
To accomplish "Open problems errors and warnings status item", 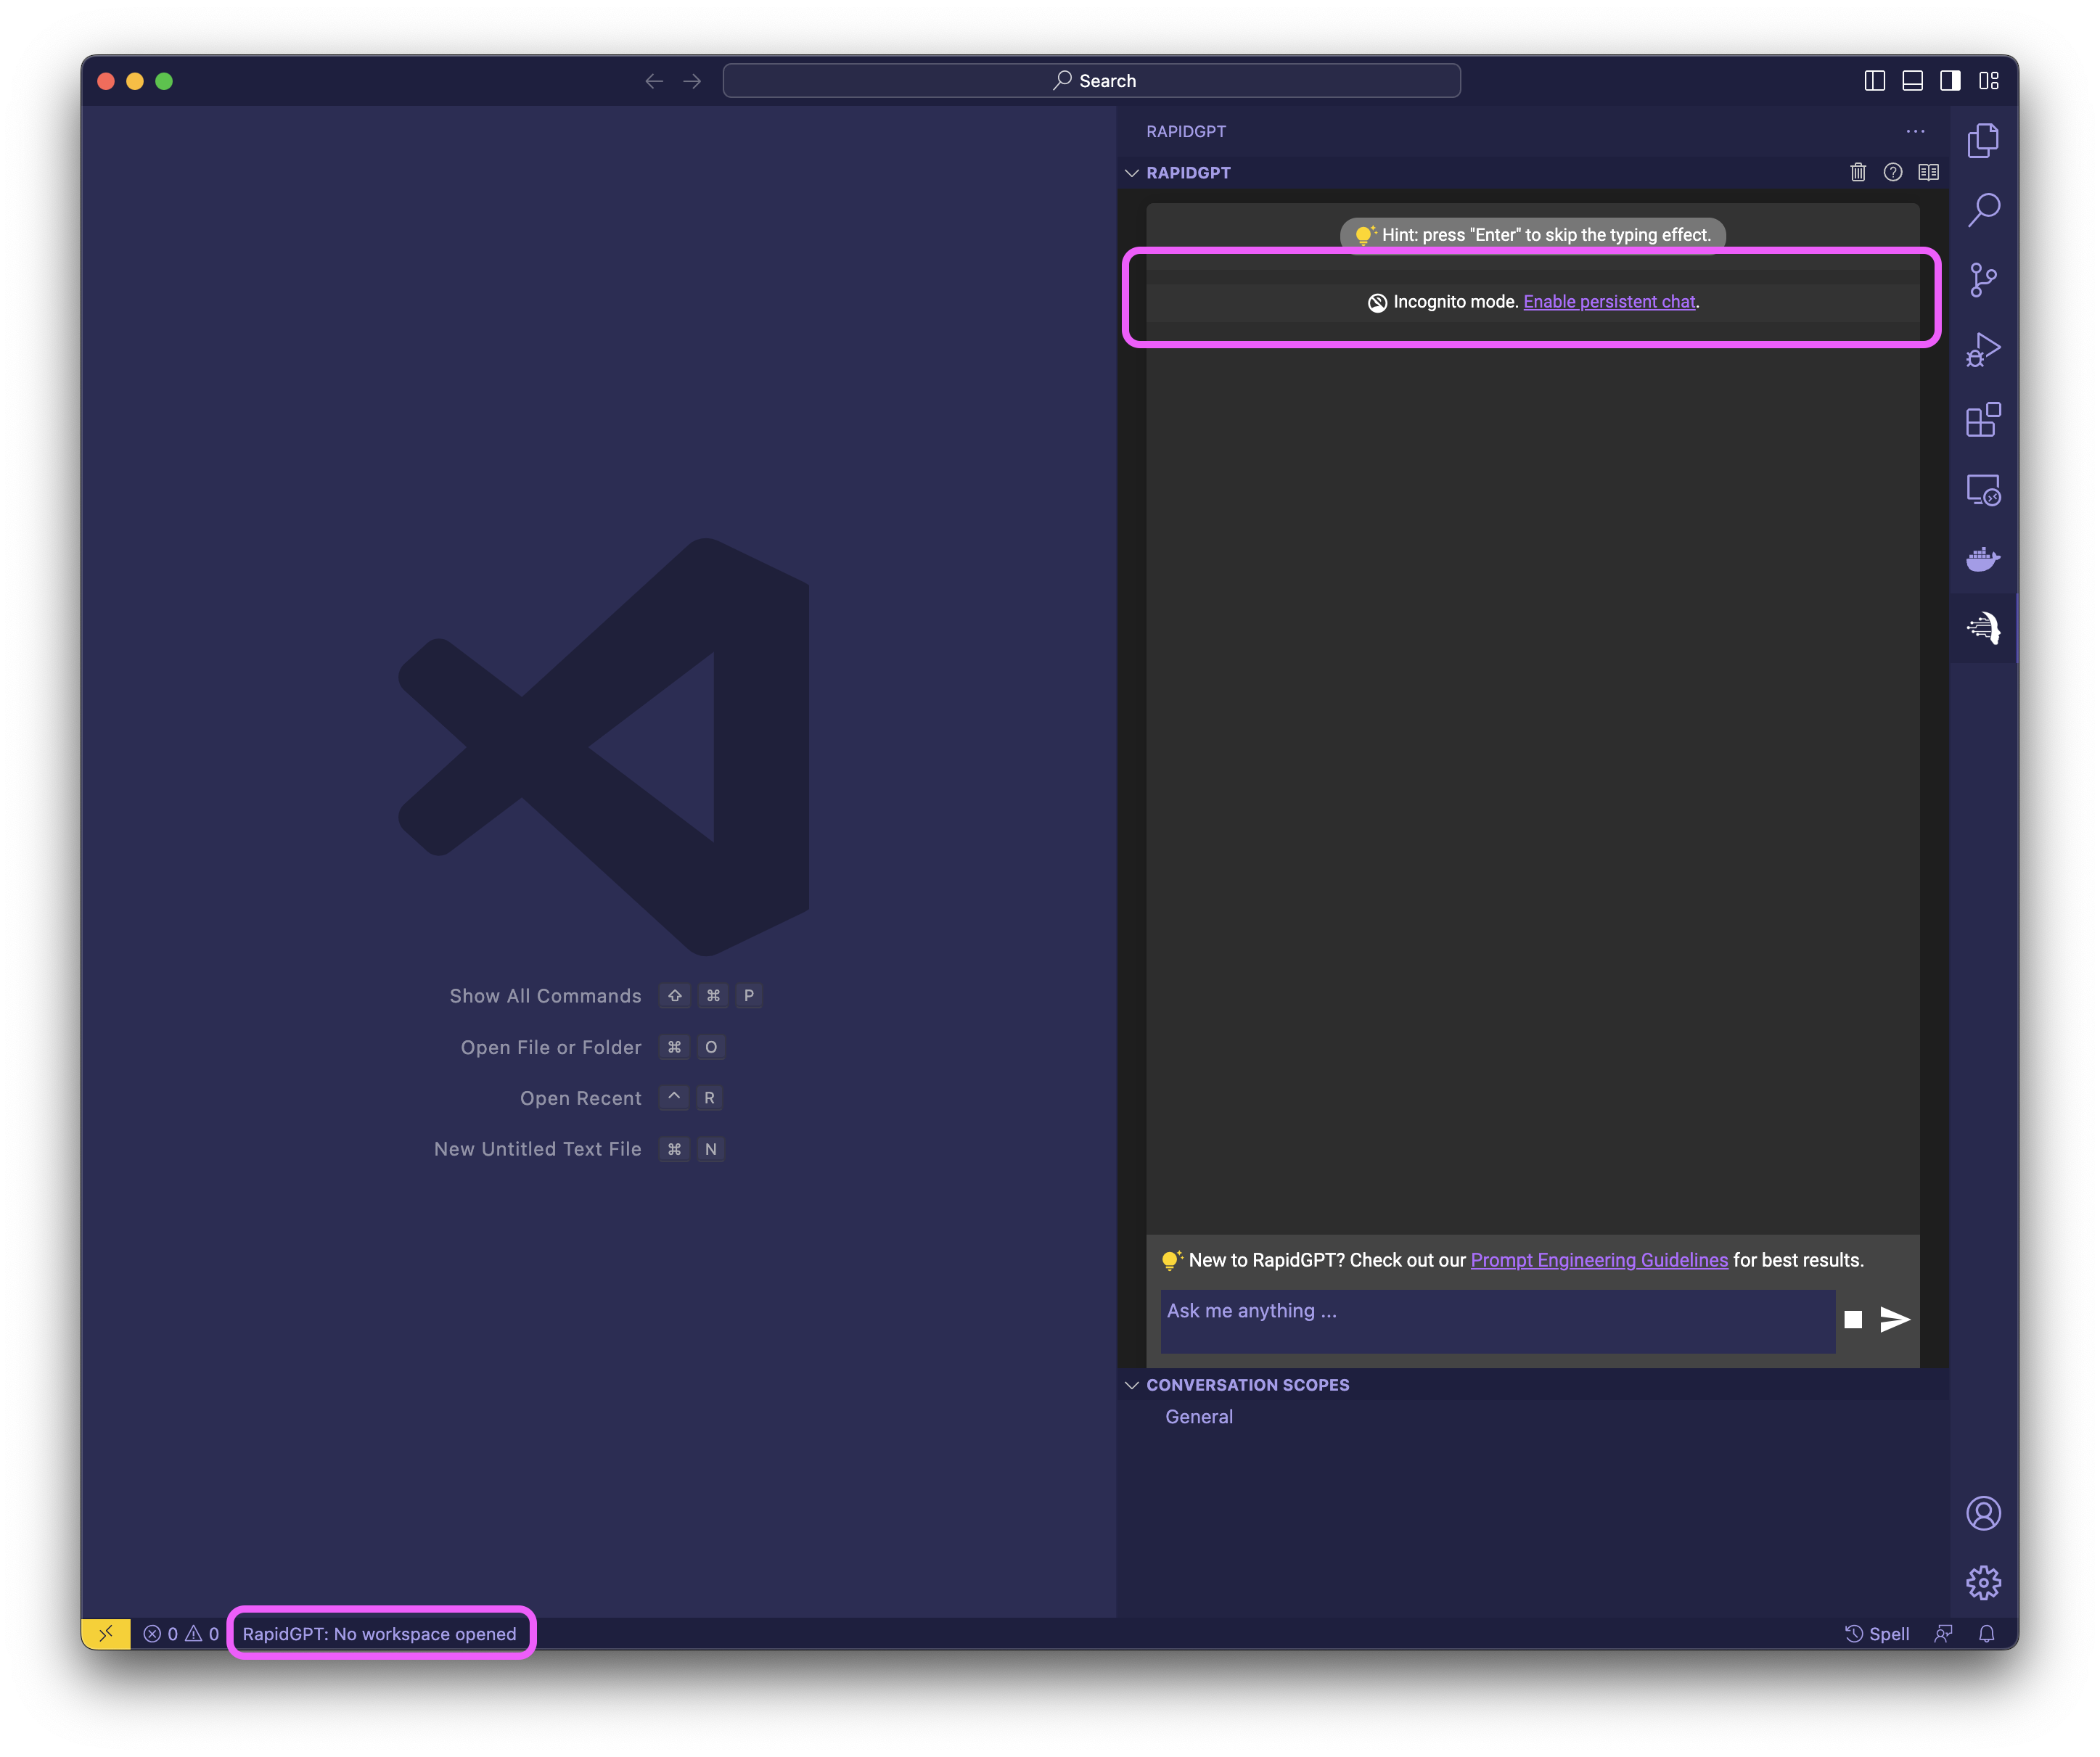I will pos(181,1633).
